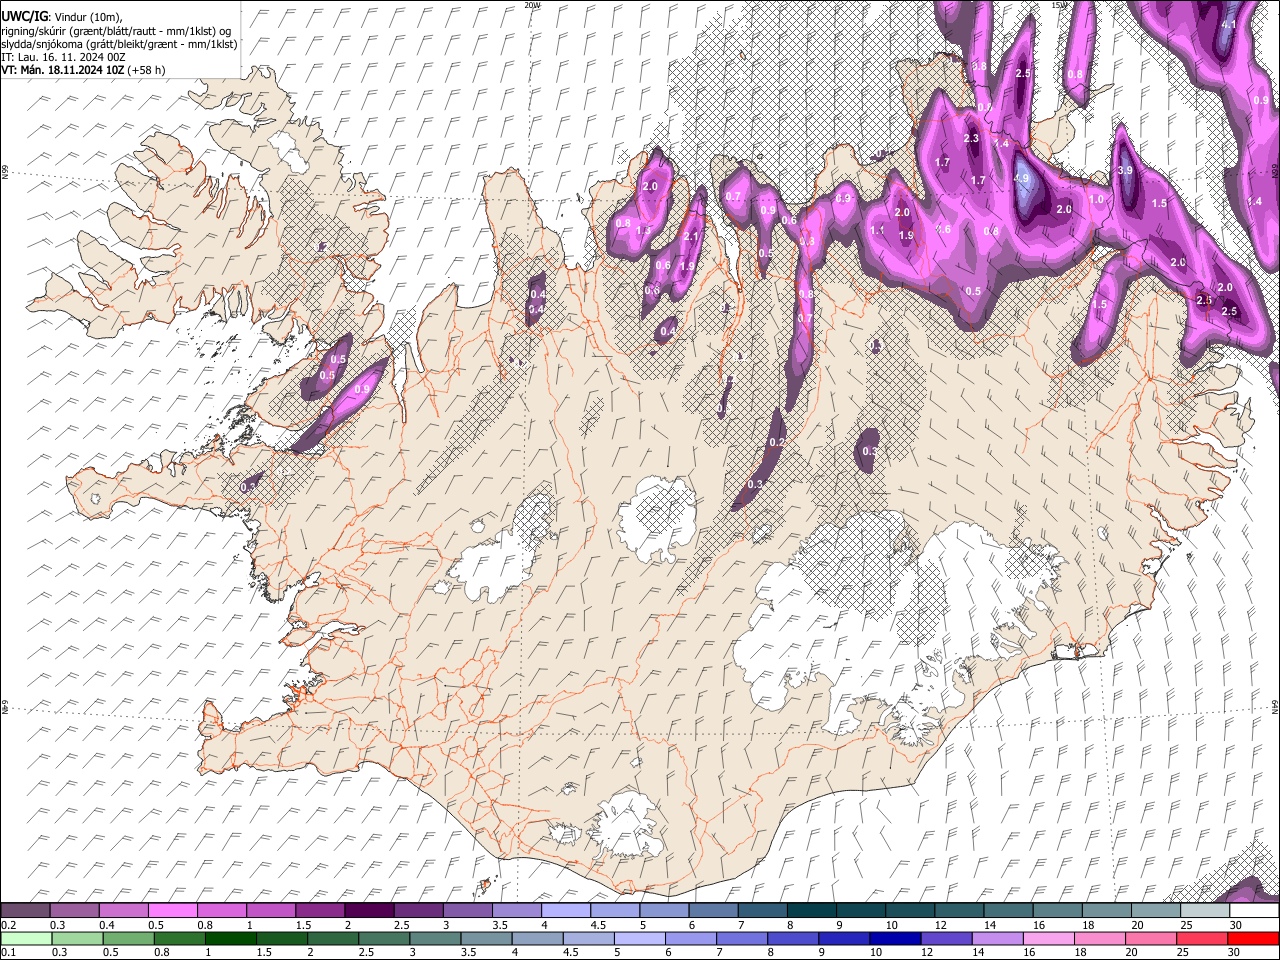Click the 0.2 label in the top legend row
The height and width of the screenshot is (960, 1280).
pos(8,925)
